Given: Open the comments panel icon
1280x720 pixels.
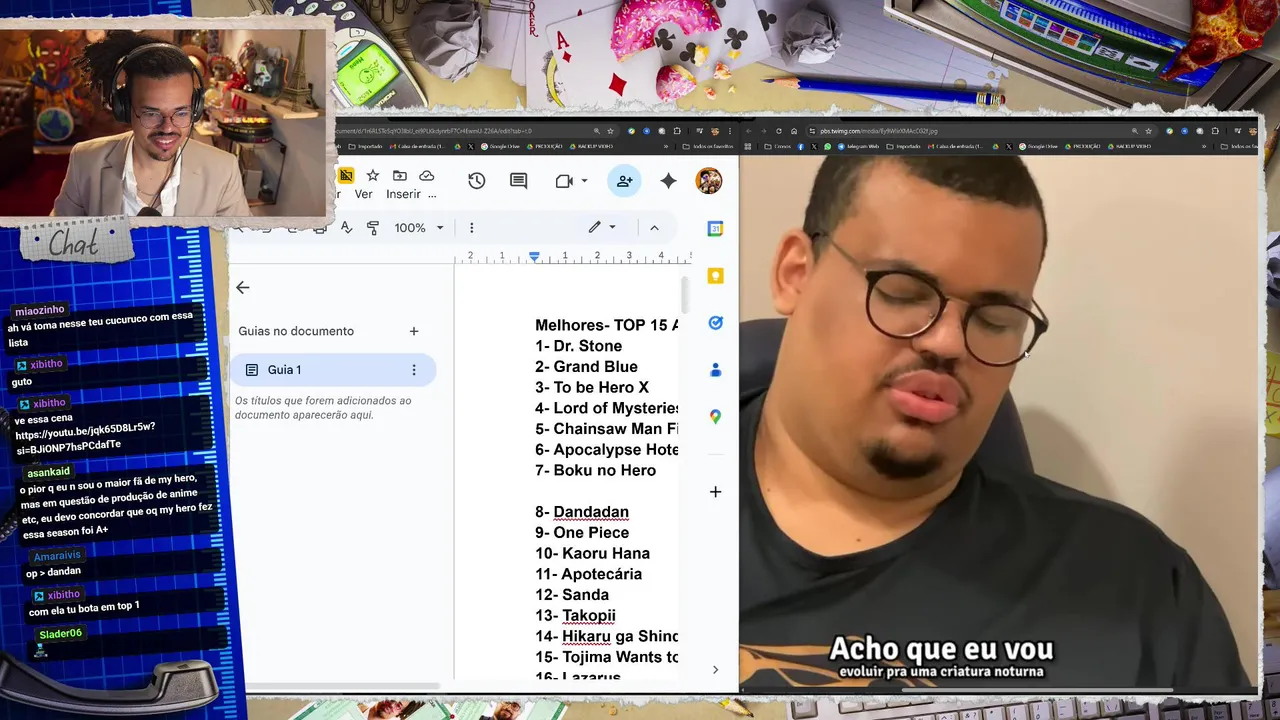Looking at the screenshot, I should click(518, 181).
